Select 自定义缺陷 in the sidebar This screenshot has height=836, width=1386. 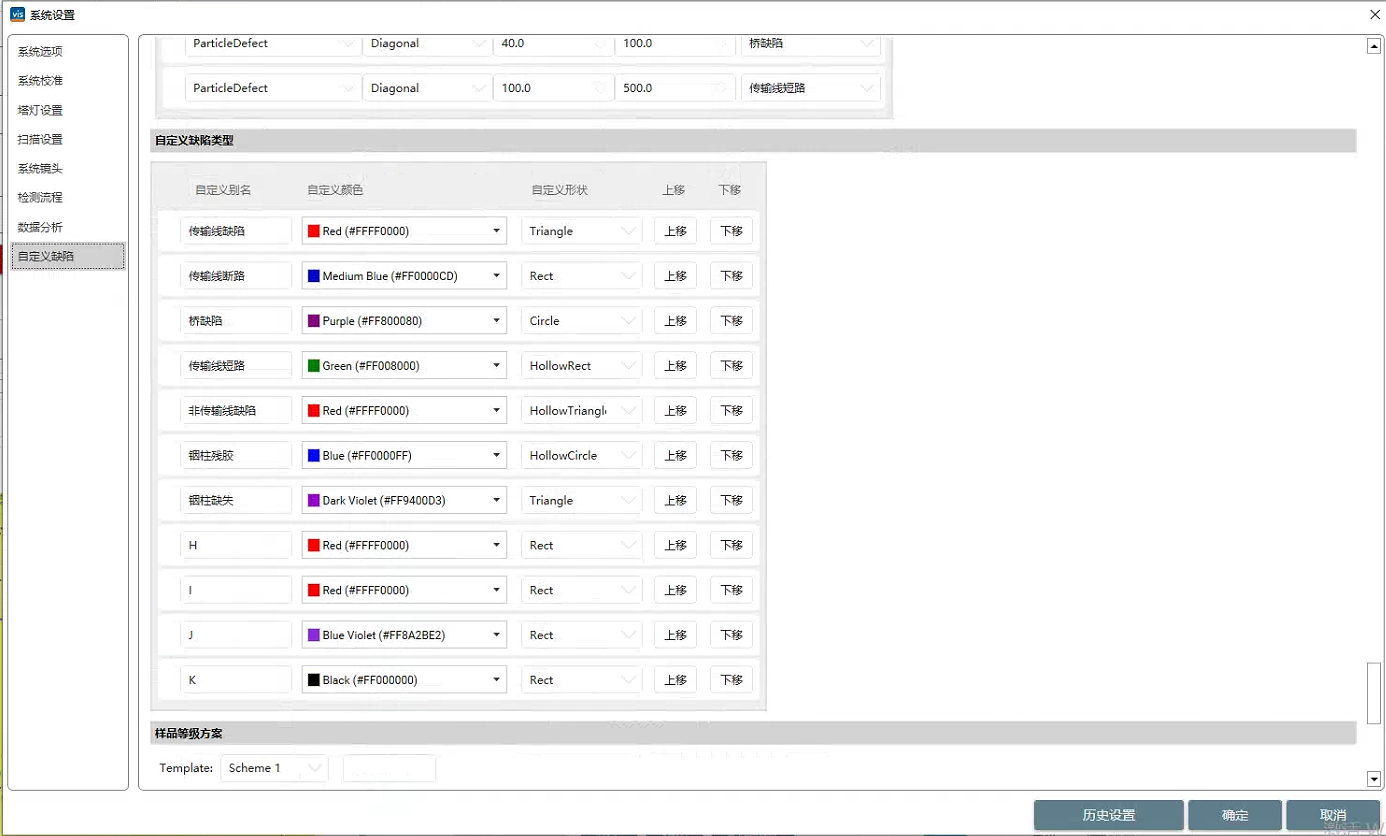(x=68, y=256)
